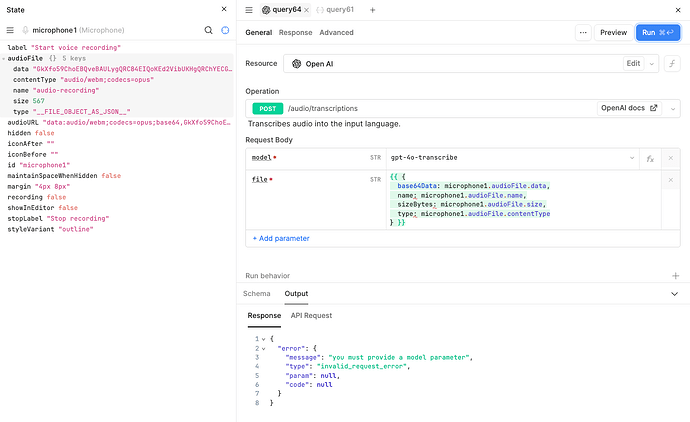Image resolution: width=690 pixels, height=422 pixels.
Task: Select the contentType value row
Action: (84, 80)
